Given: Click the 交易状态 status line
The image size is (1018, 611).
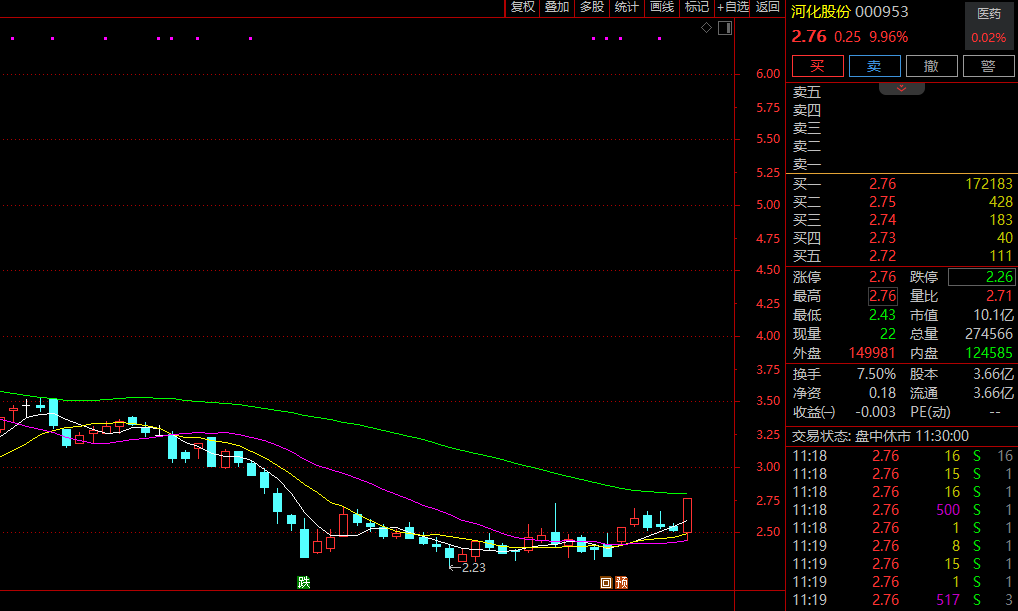Looking at the screenshot, I should tap(880, 436).
